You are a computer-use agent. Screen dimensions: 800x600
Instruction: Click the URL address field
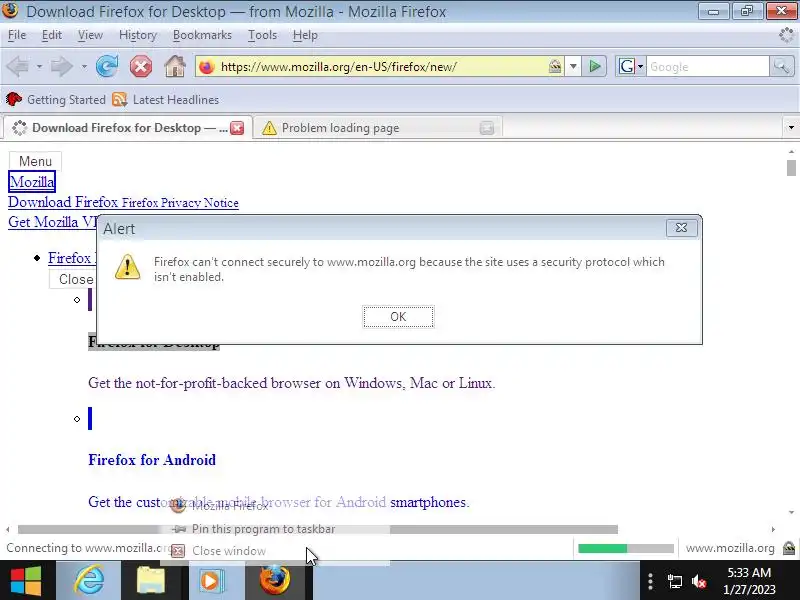click(x=382, y=67)
